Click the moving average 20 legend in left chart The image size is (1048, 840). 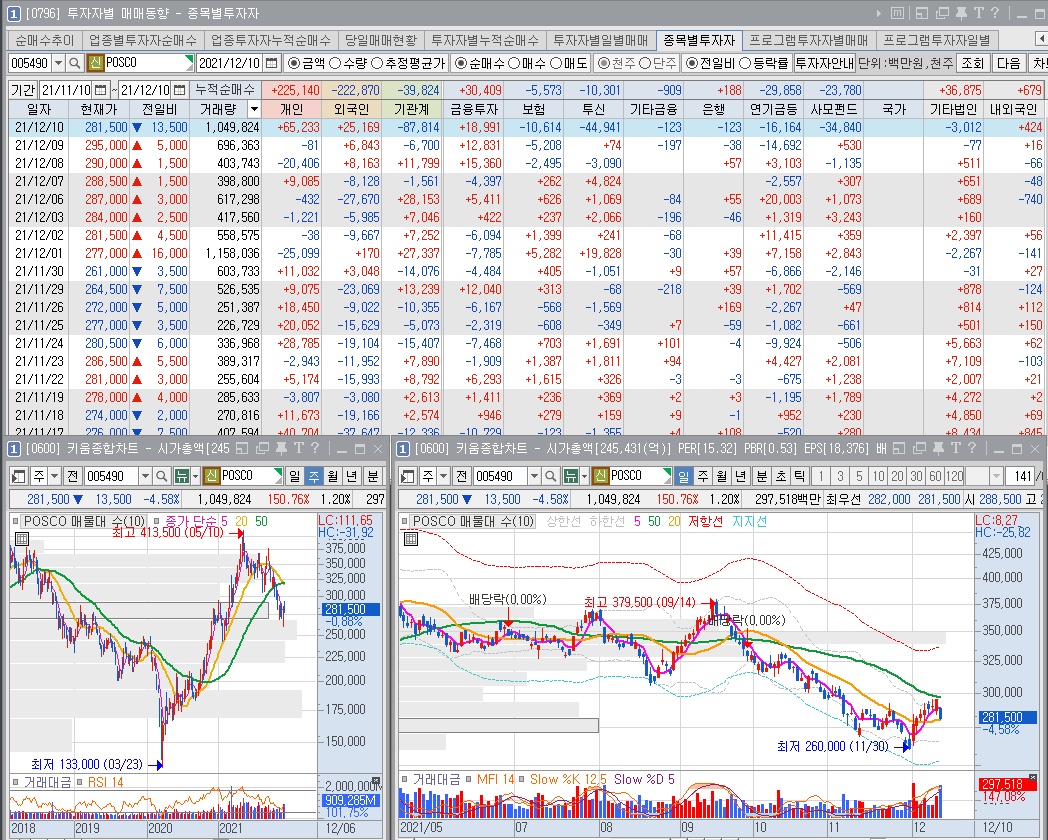pos(241,521)
